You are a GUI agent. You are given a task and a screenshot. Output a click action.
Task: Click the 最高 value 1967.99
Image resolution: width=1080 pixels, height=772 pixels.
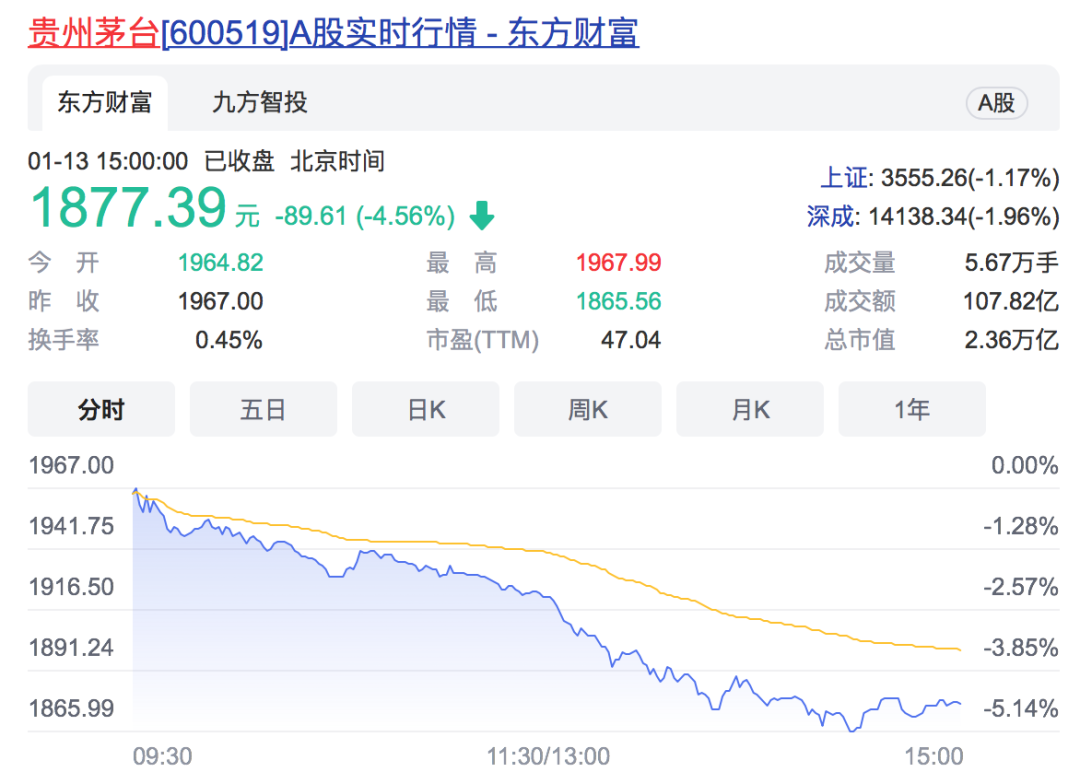tap(619, 262)
